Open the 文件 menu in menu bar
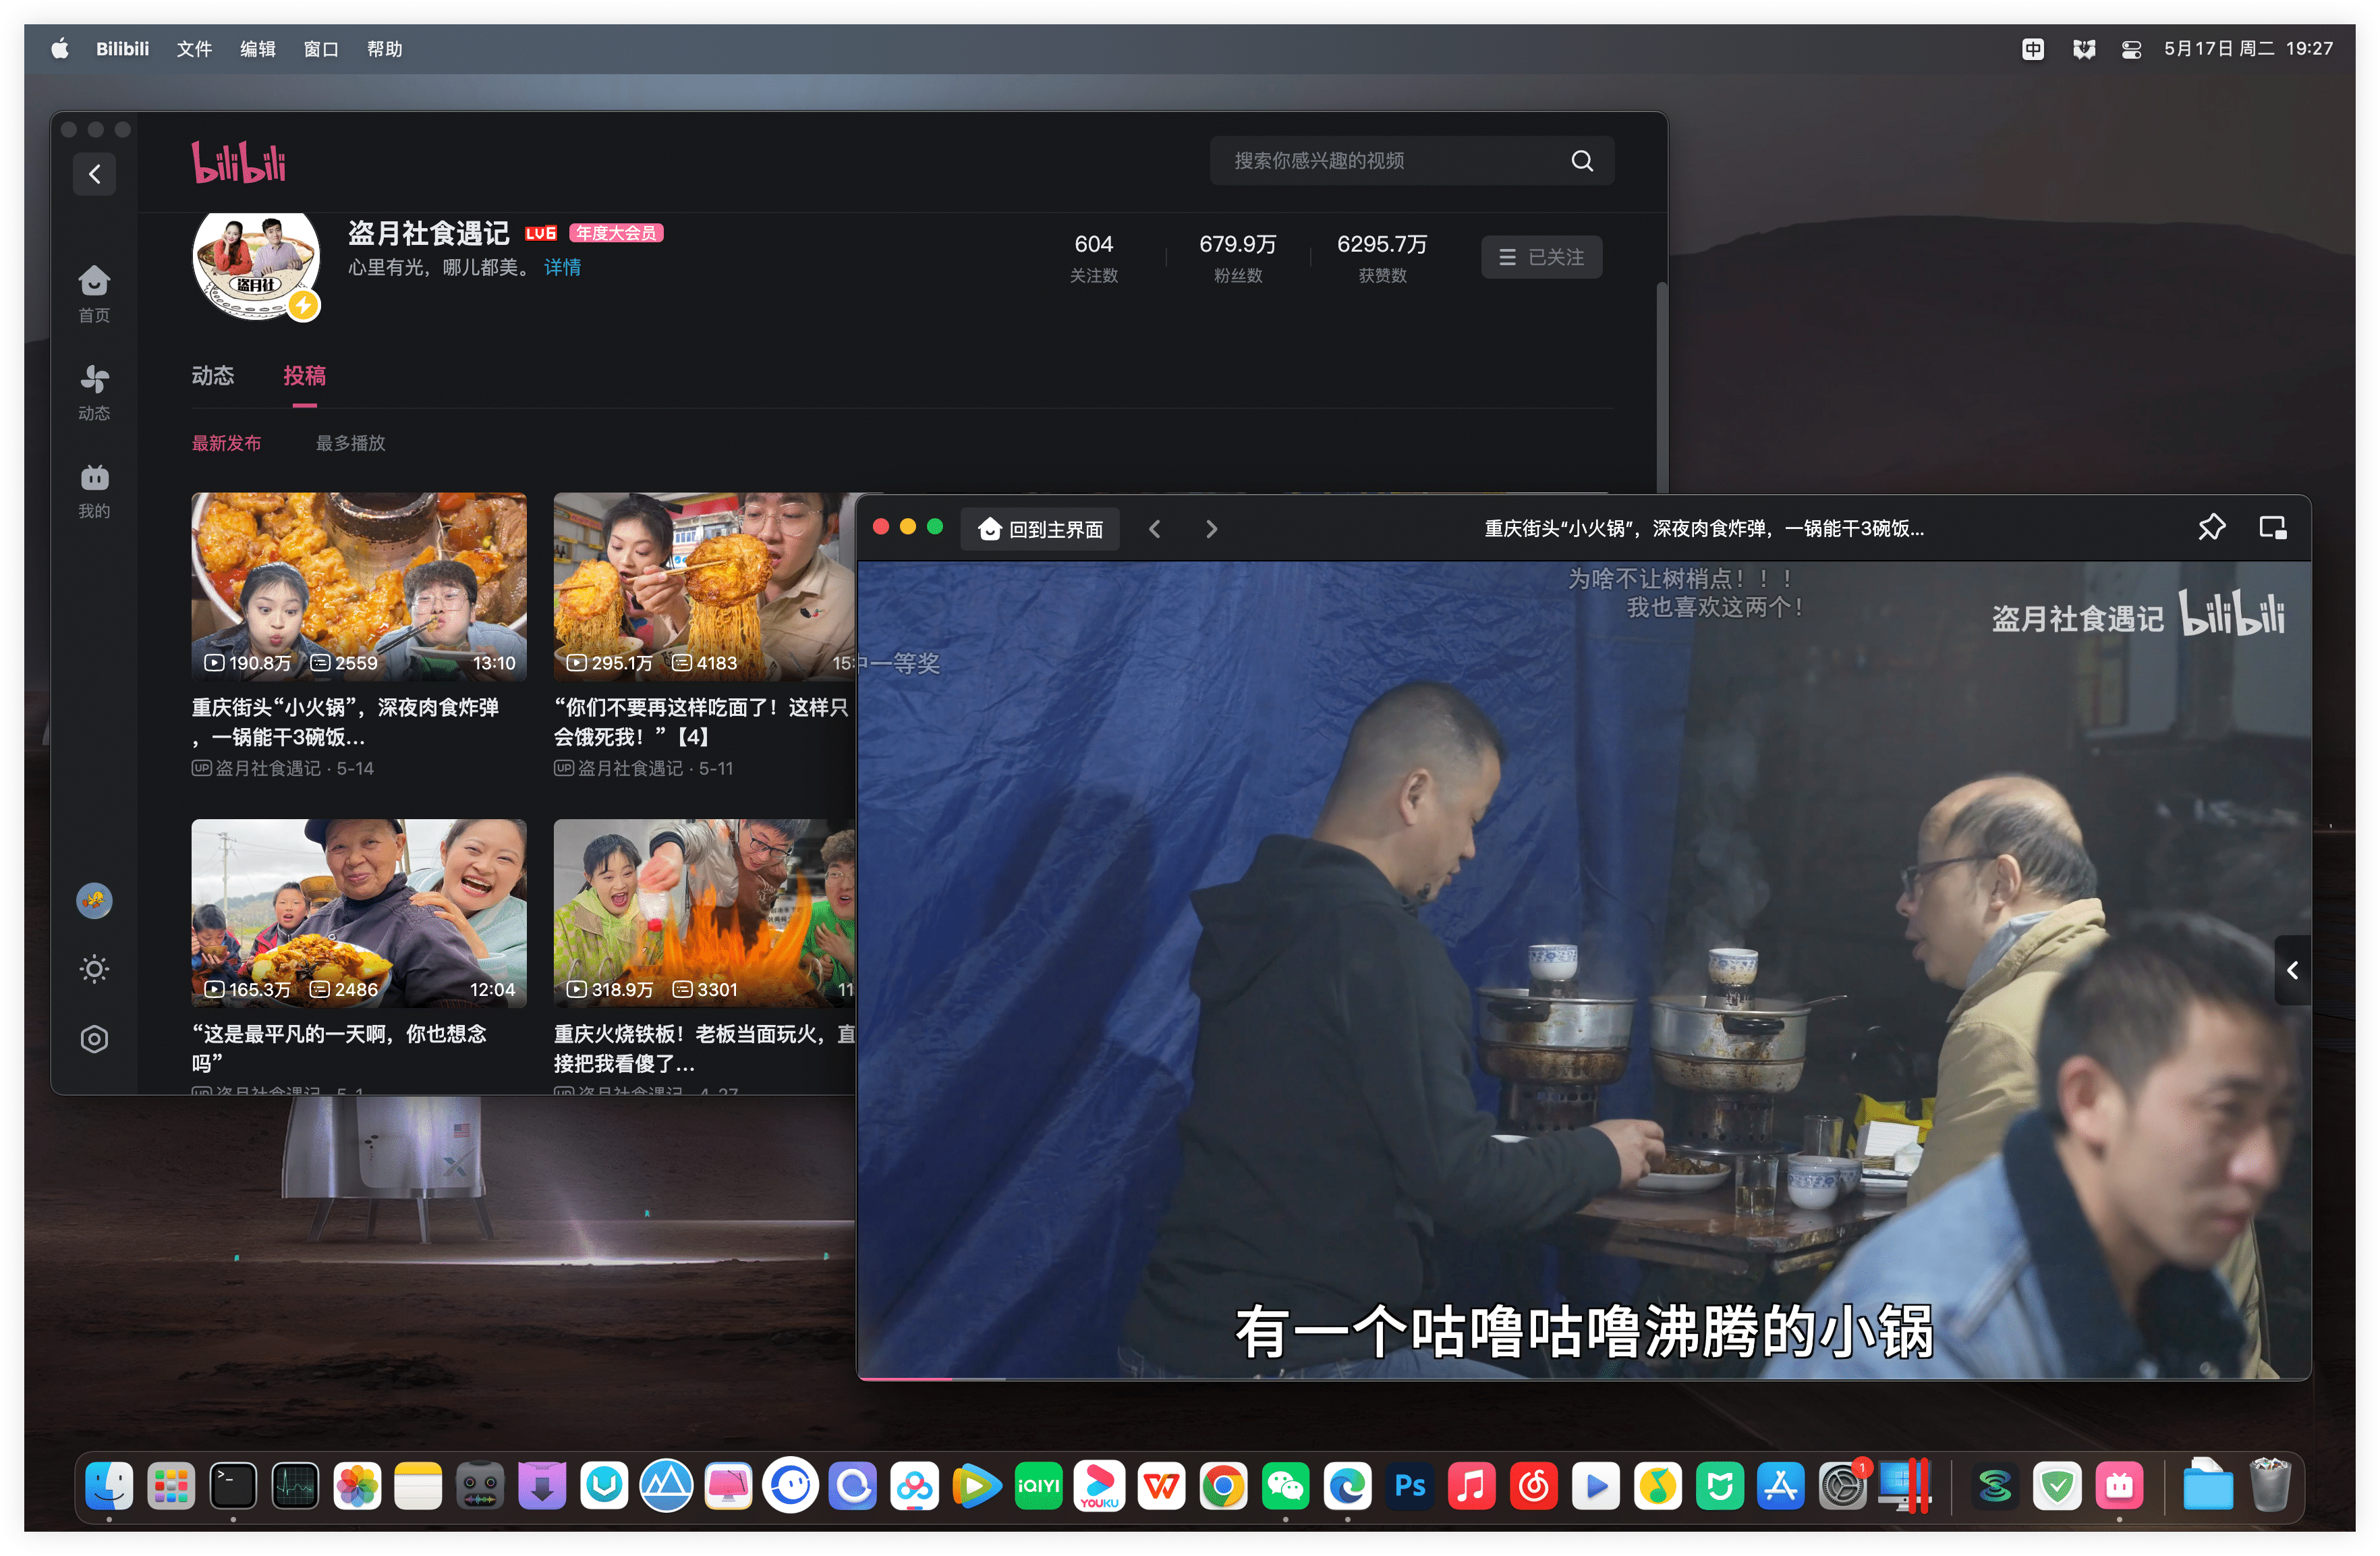2380x1556 pixels. pyautogui.click(x=194, y=49)
